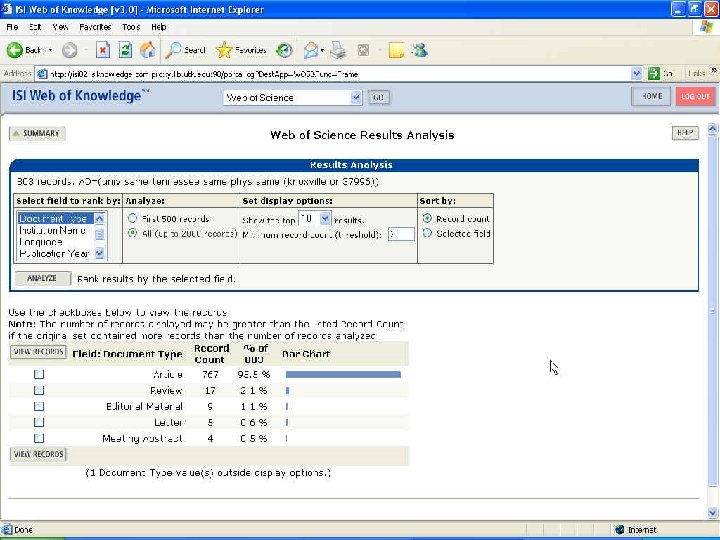Click the upper VIEW RECORDS button
The width and height of the screenshot is (720, 540).
[38, 352]
